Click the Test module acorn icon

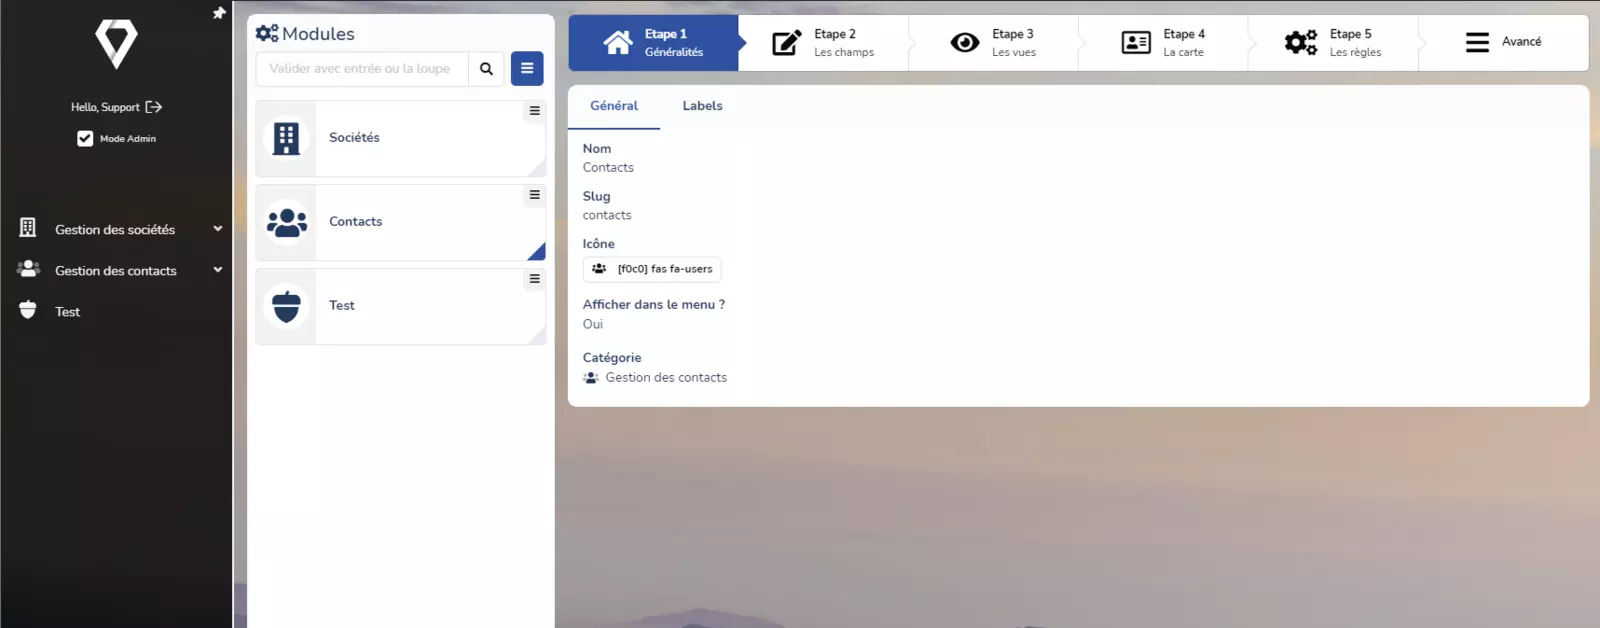(287, 306)
